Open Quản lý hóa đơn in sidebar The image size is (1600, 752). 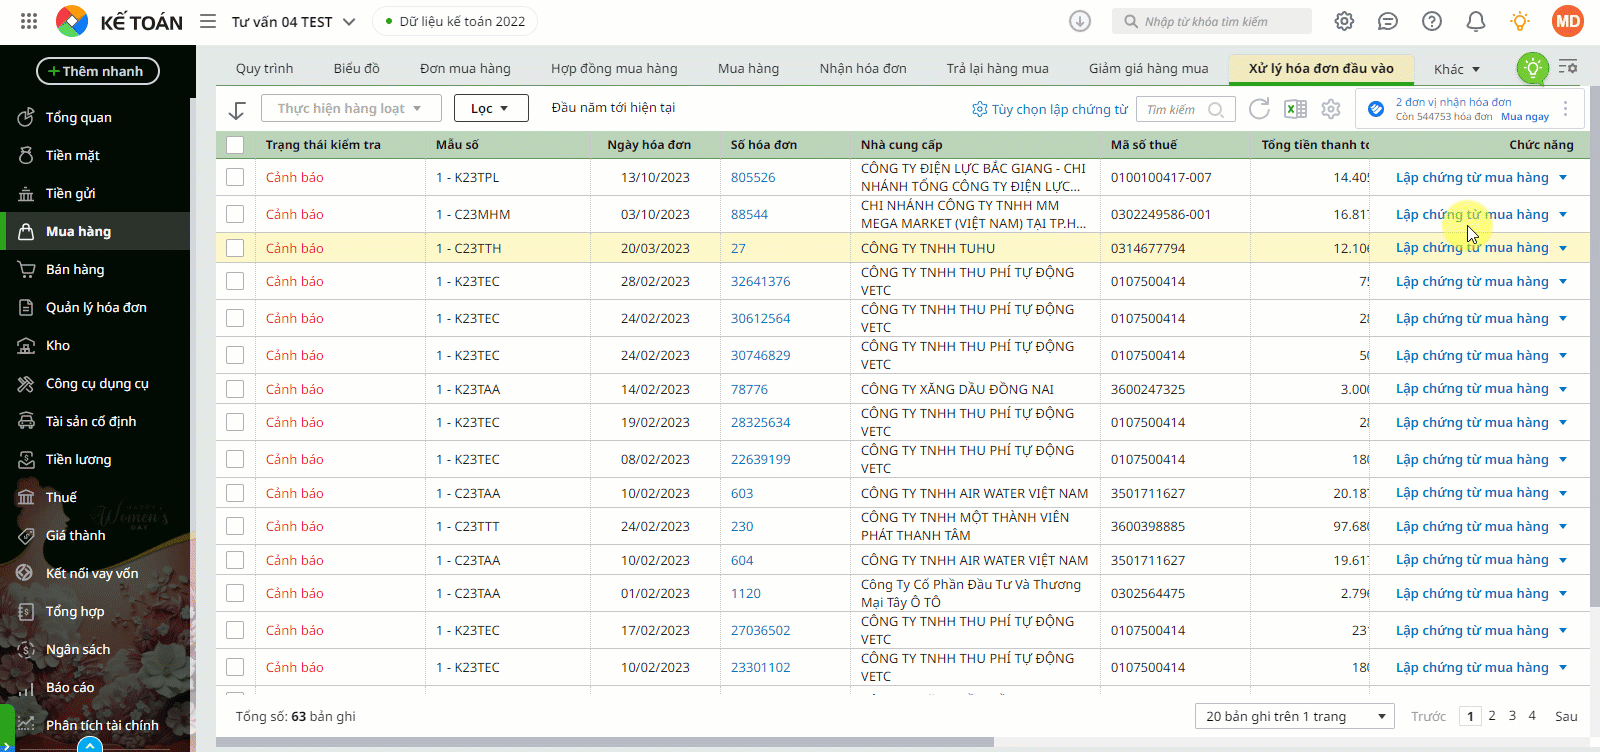95,307
